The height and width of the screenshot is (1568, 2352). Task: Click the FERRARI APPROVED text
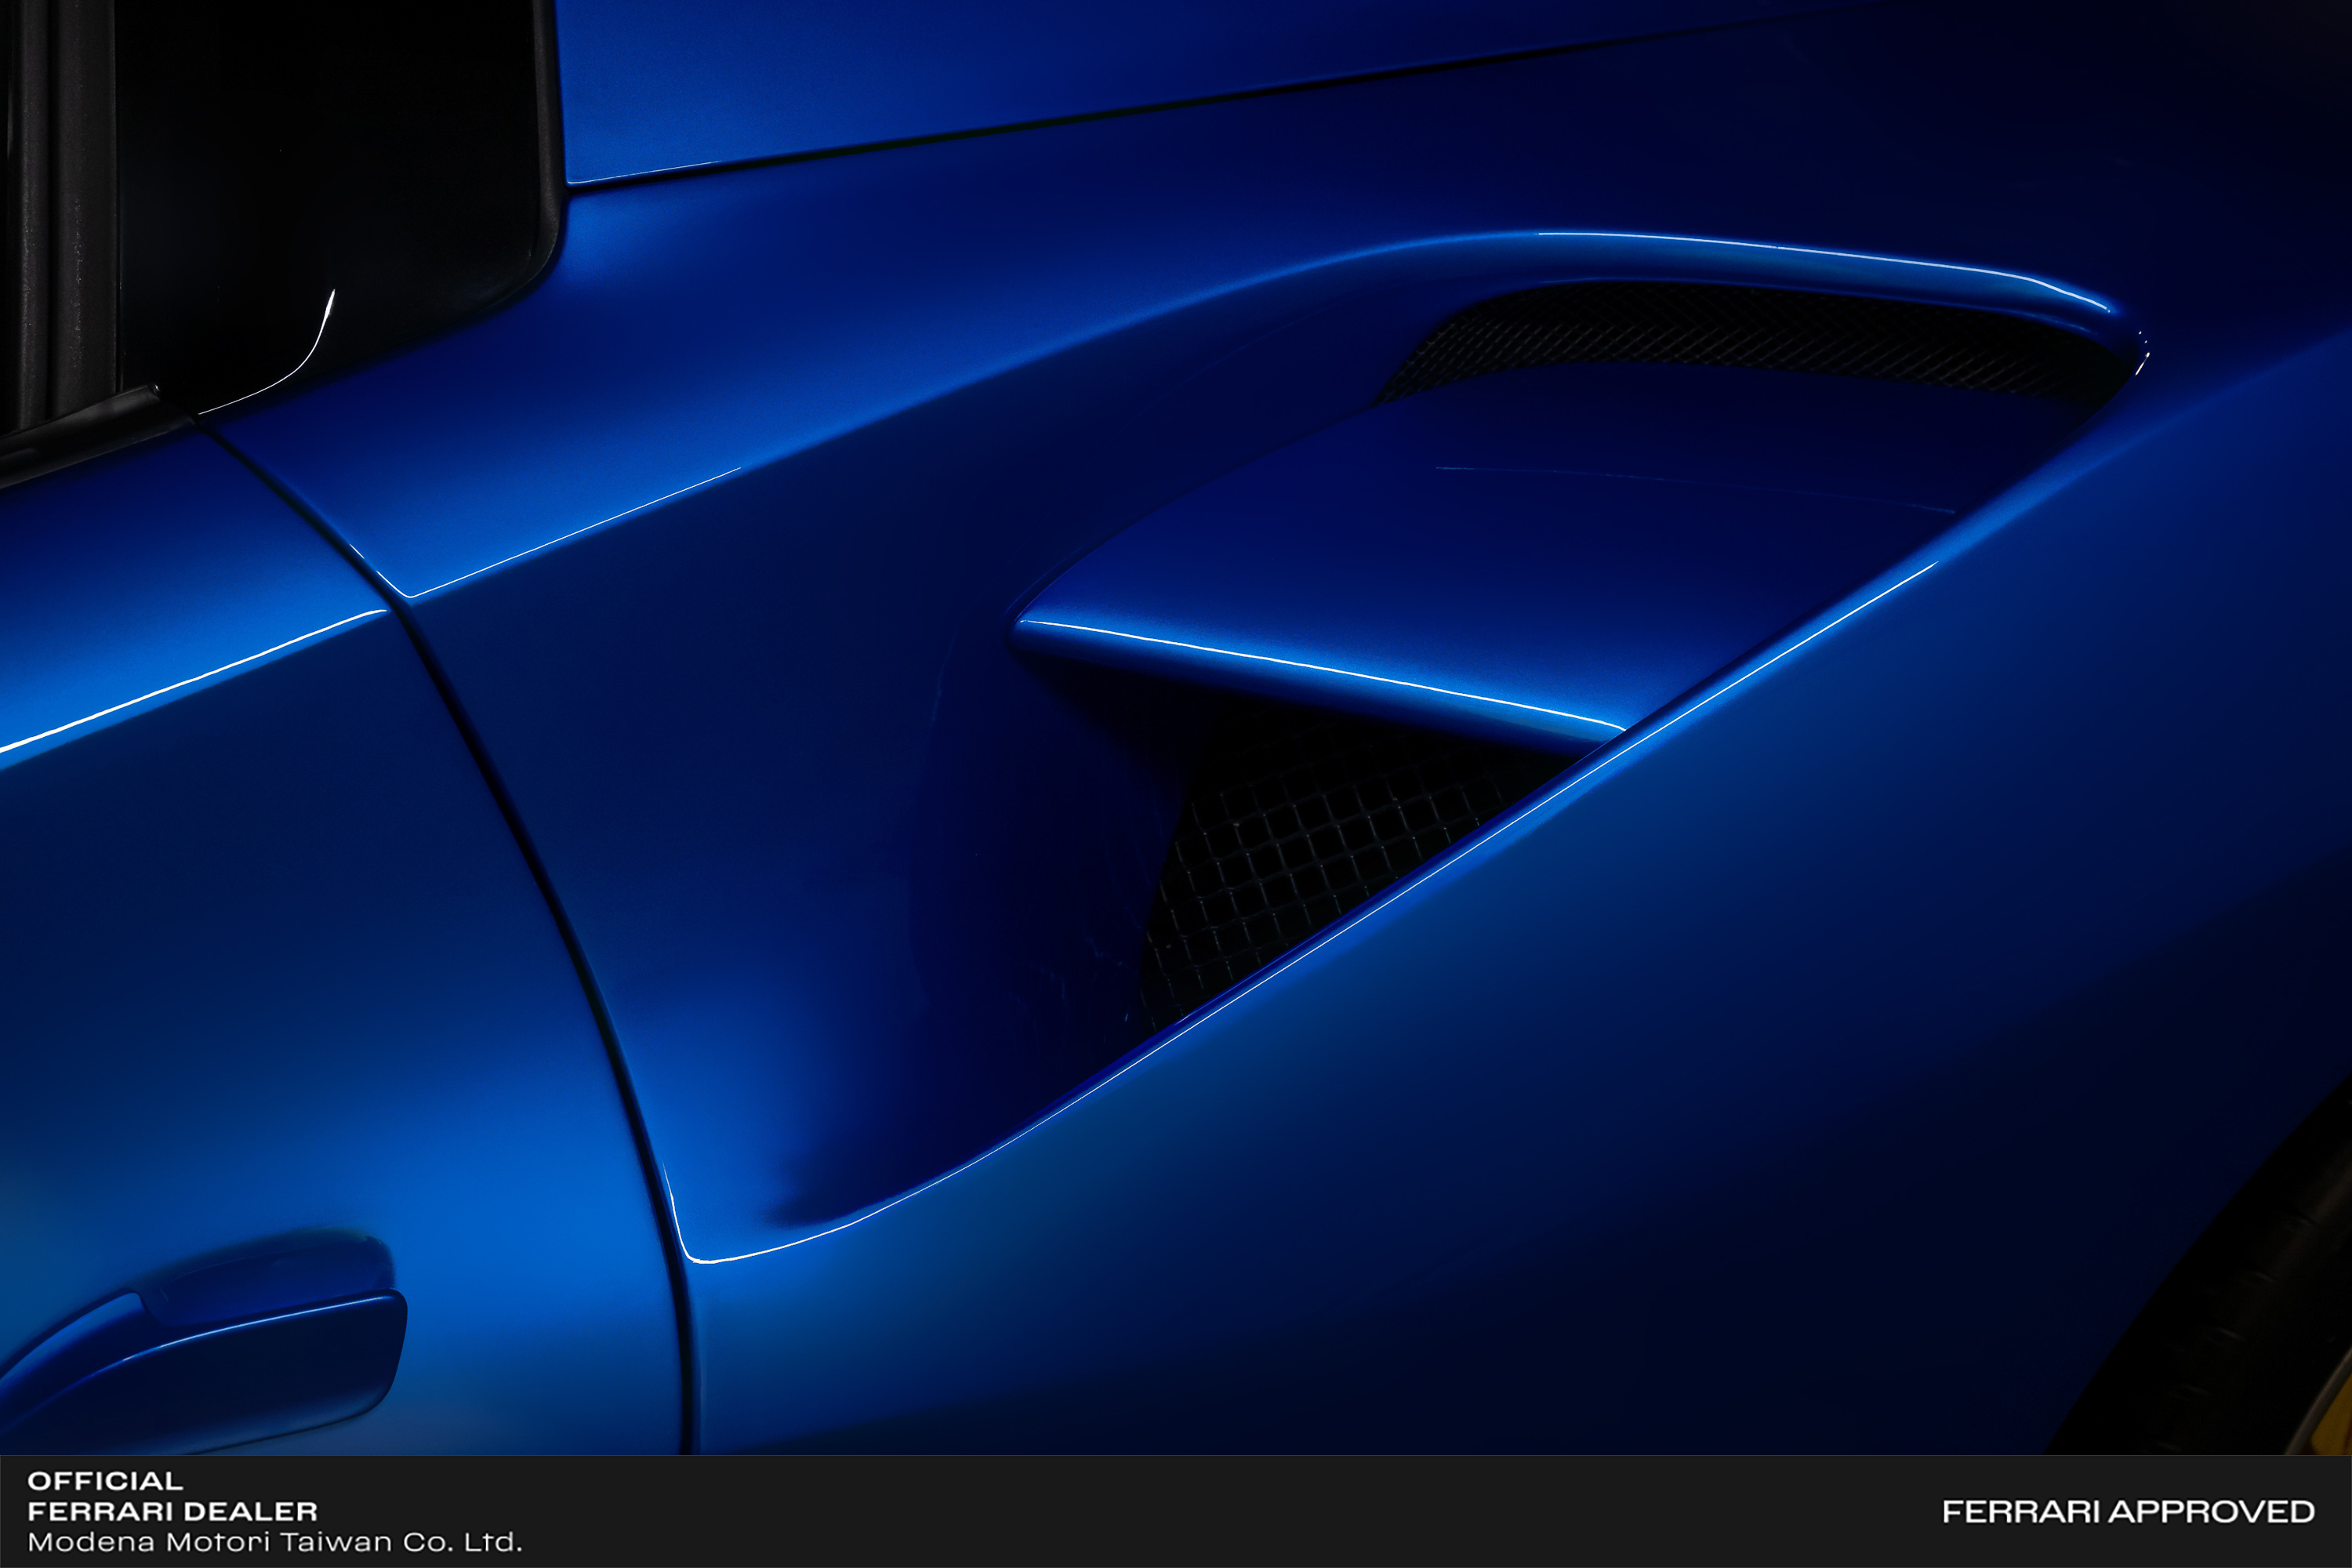coord(2128,1512)
